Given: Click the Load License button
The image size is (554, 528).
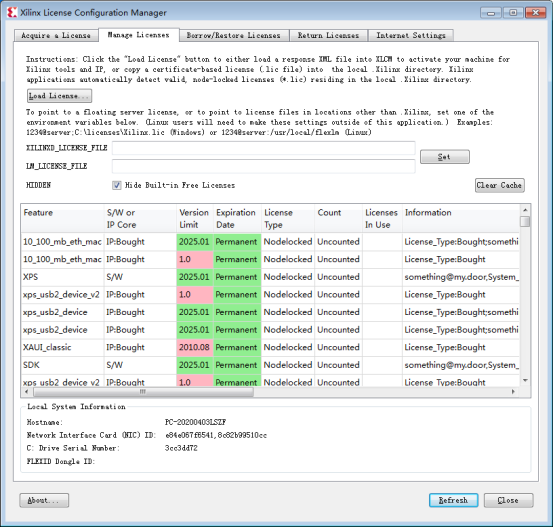Looking at the screenshot, I should tap(59, 96).
